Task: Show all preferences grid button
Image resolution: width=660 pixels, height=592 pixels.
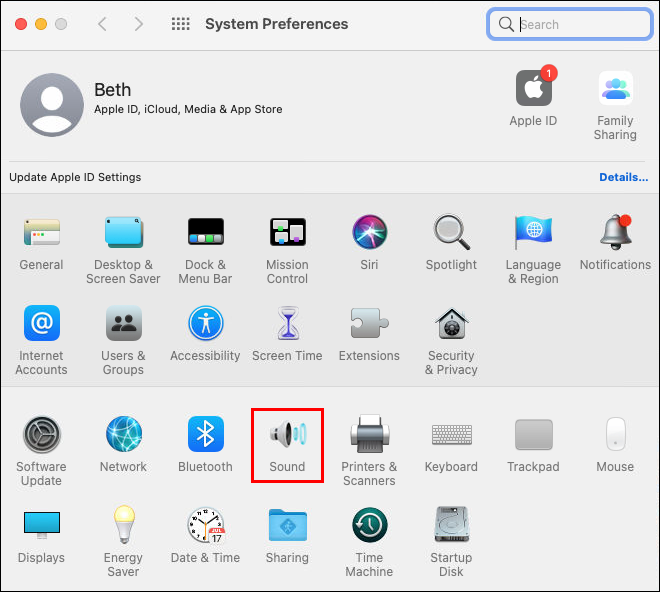Action: [181, 24]
